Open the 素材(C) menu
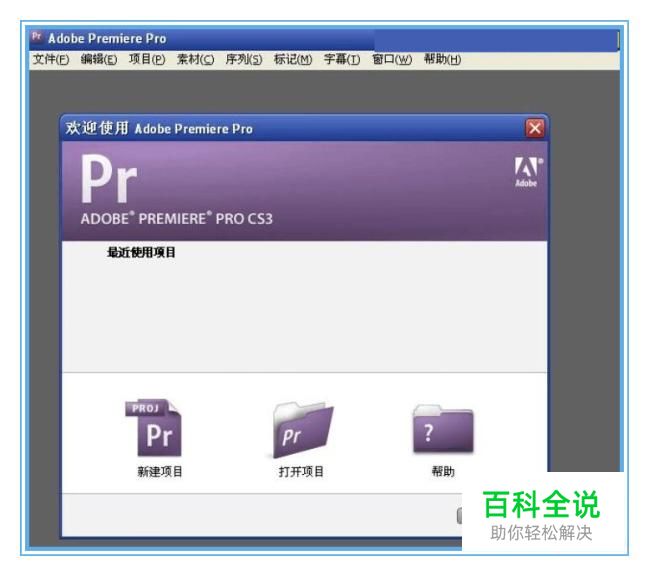 (195, 59)
